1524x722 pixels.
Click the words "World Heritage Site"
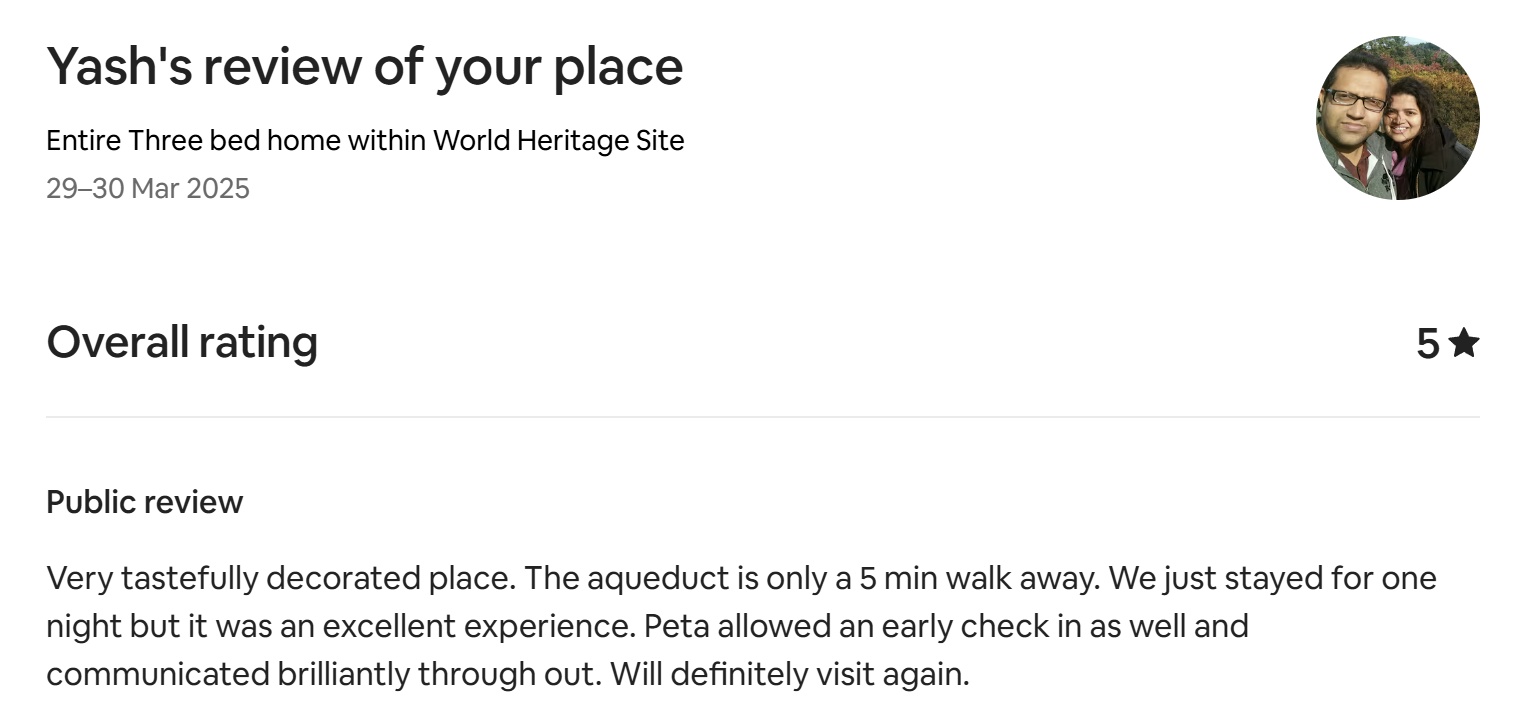[558, 141]
